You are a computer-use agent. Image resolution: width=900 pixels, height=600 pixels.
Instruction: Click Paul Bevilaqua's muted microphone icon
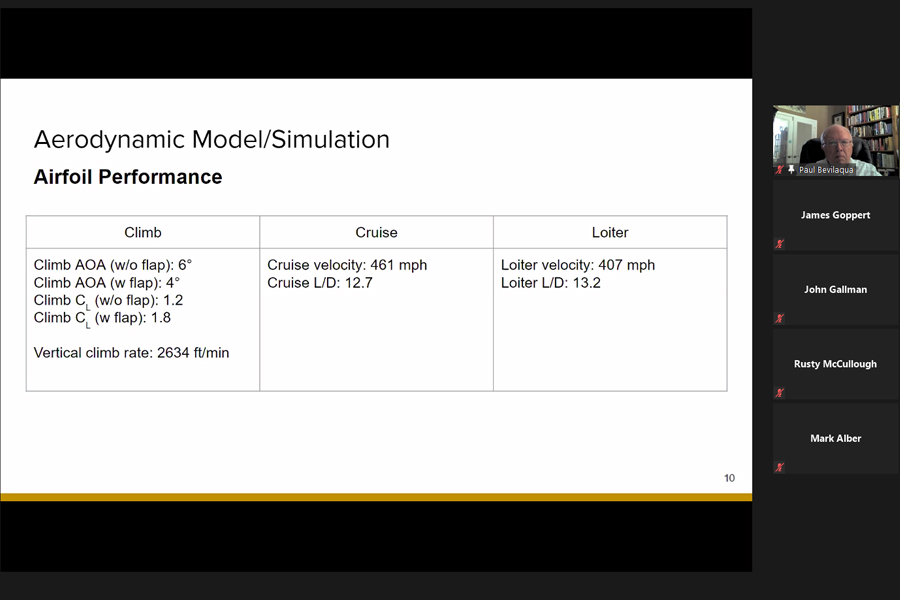(780, 170)
